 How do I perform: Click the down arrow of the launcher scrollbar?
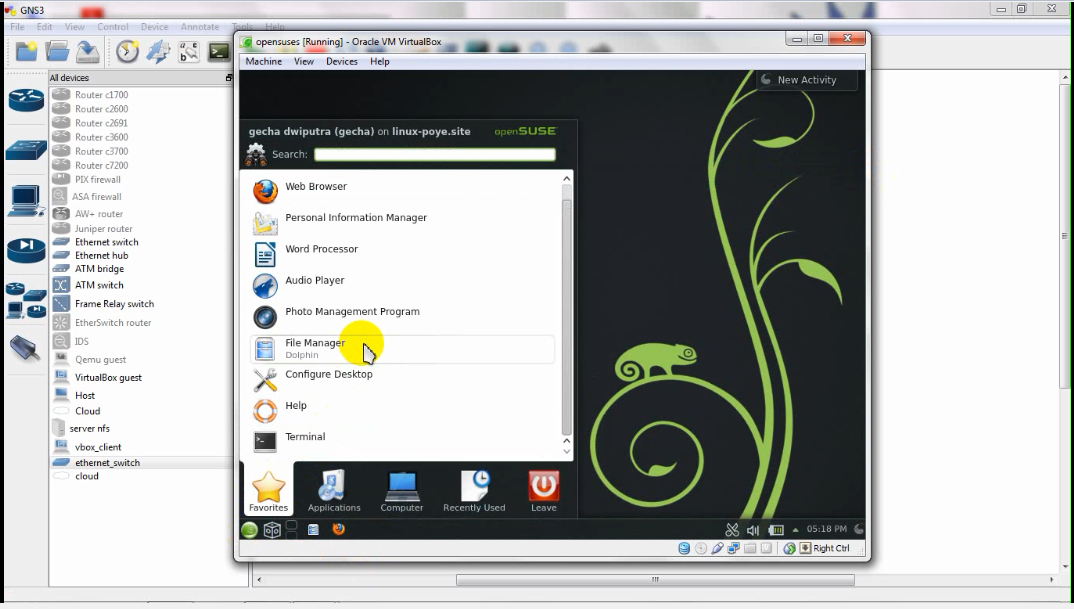(566, 451)
